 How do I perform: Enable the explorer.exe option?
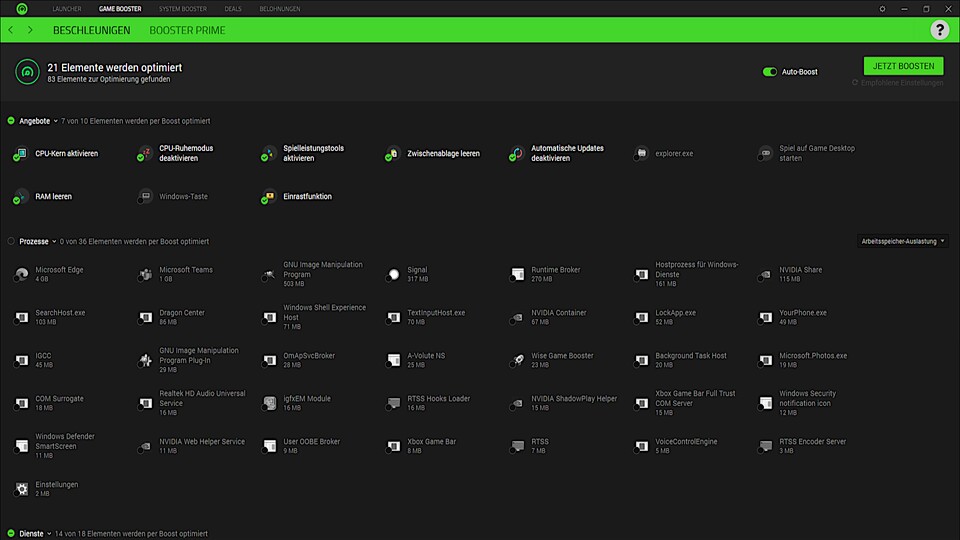(637, 157)
